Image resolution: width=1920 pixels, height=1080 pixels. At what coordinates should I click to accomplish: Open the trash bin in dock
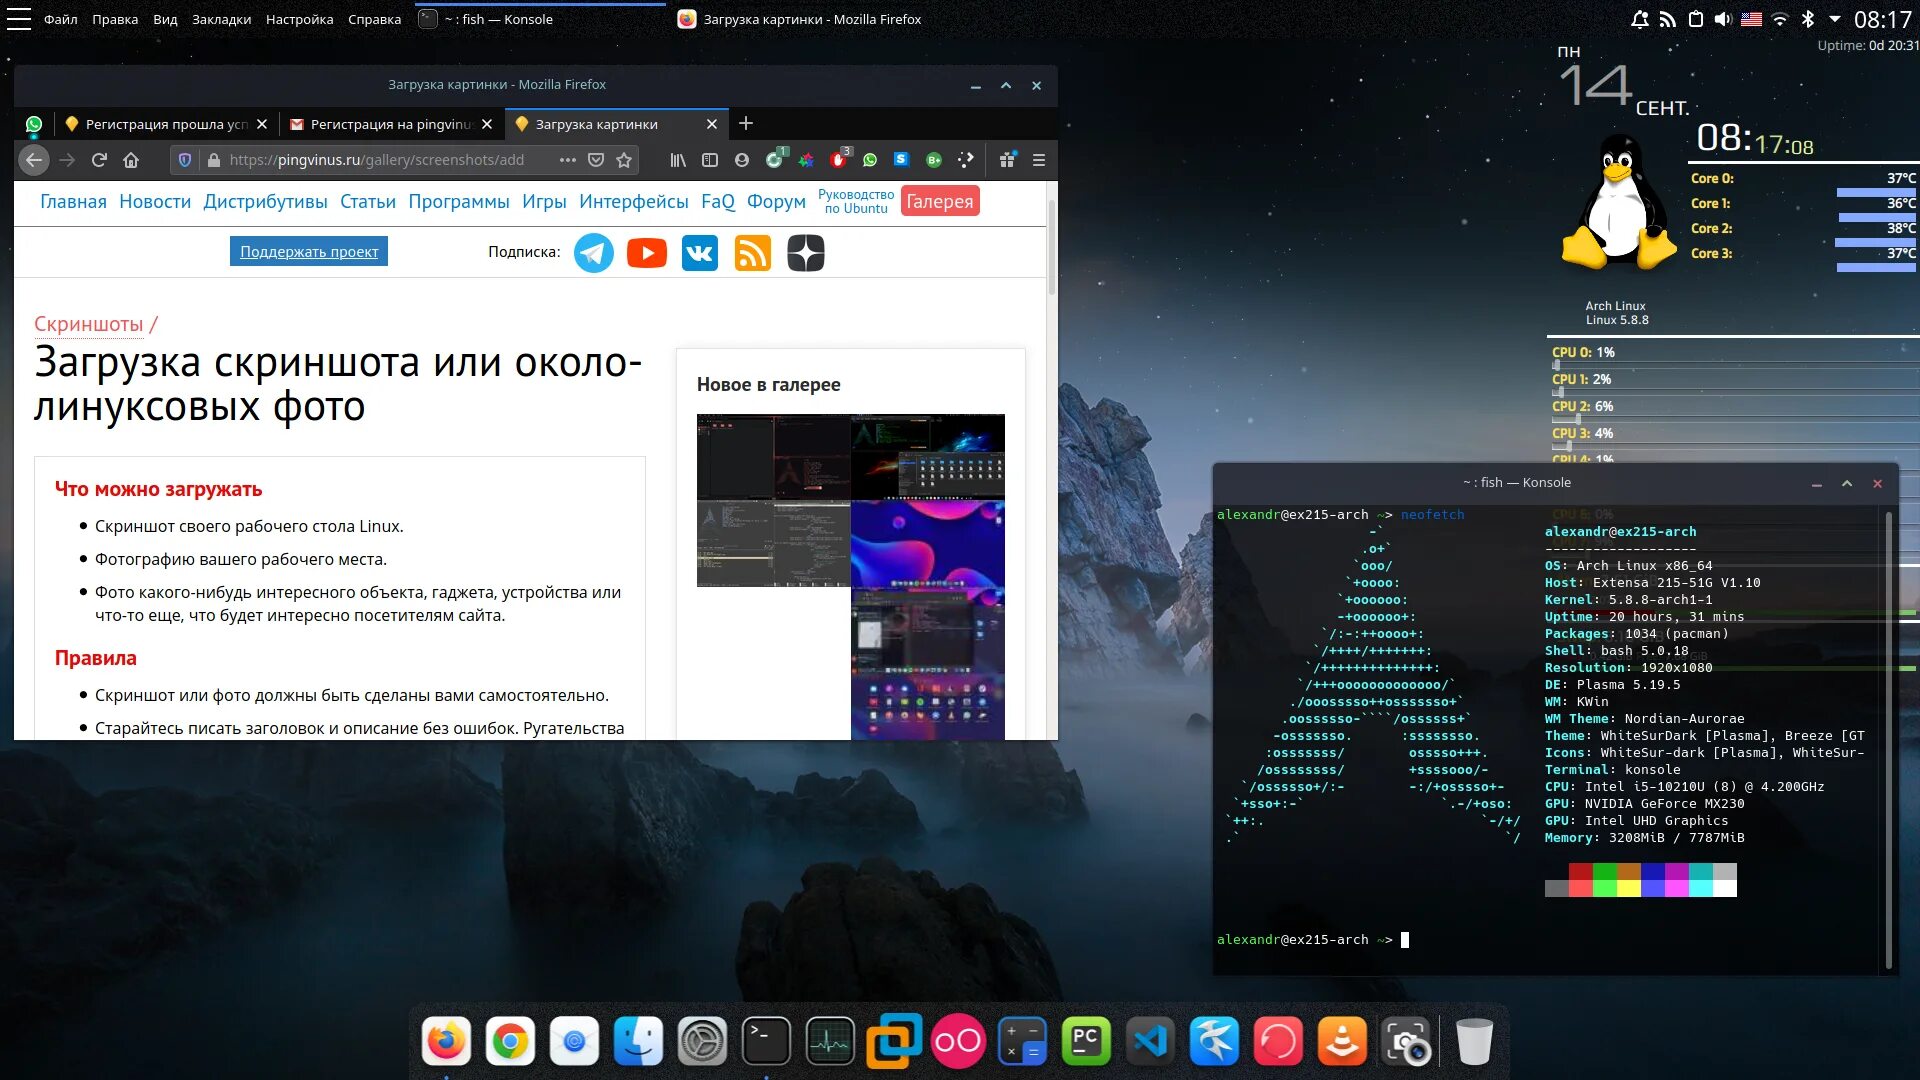1474,1042
